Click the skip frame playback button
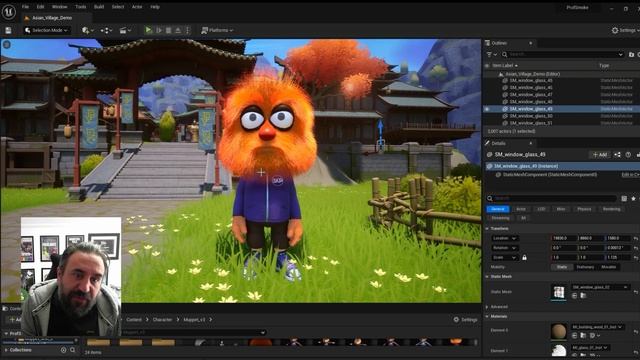The height and width of the screenshot is (360, 640). pyautogui.click(x=159, y=30)
